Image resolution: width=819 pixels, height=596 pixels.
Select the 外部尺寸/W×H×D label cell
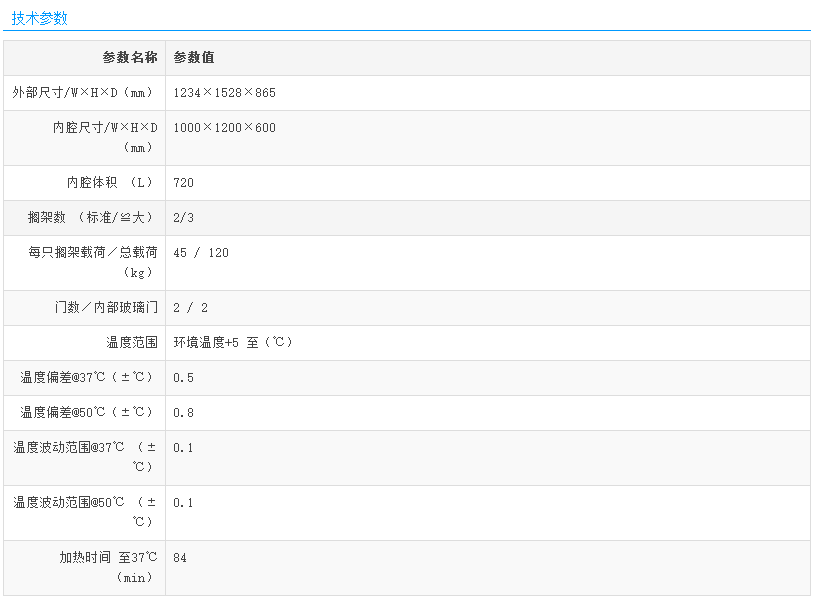85,93
